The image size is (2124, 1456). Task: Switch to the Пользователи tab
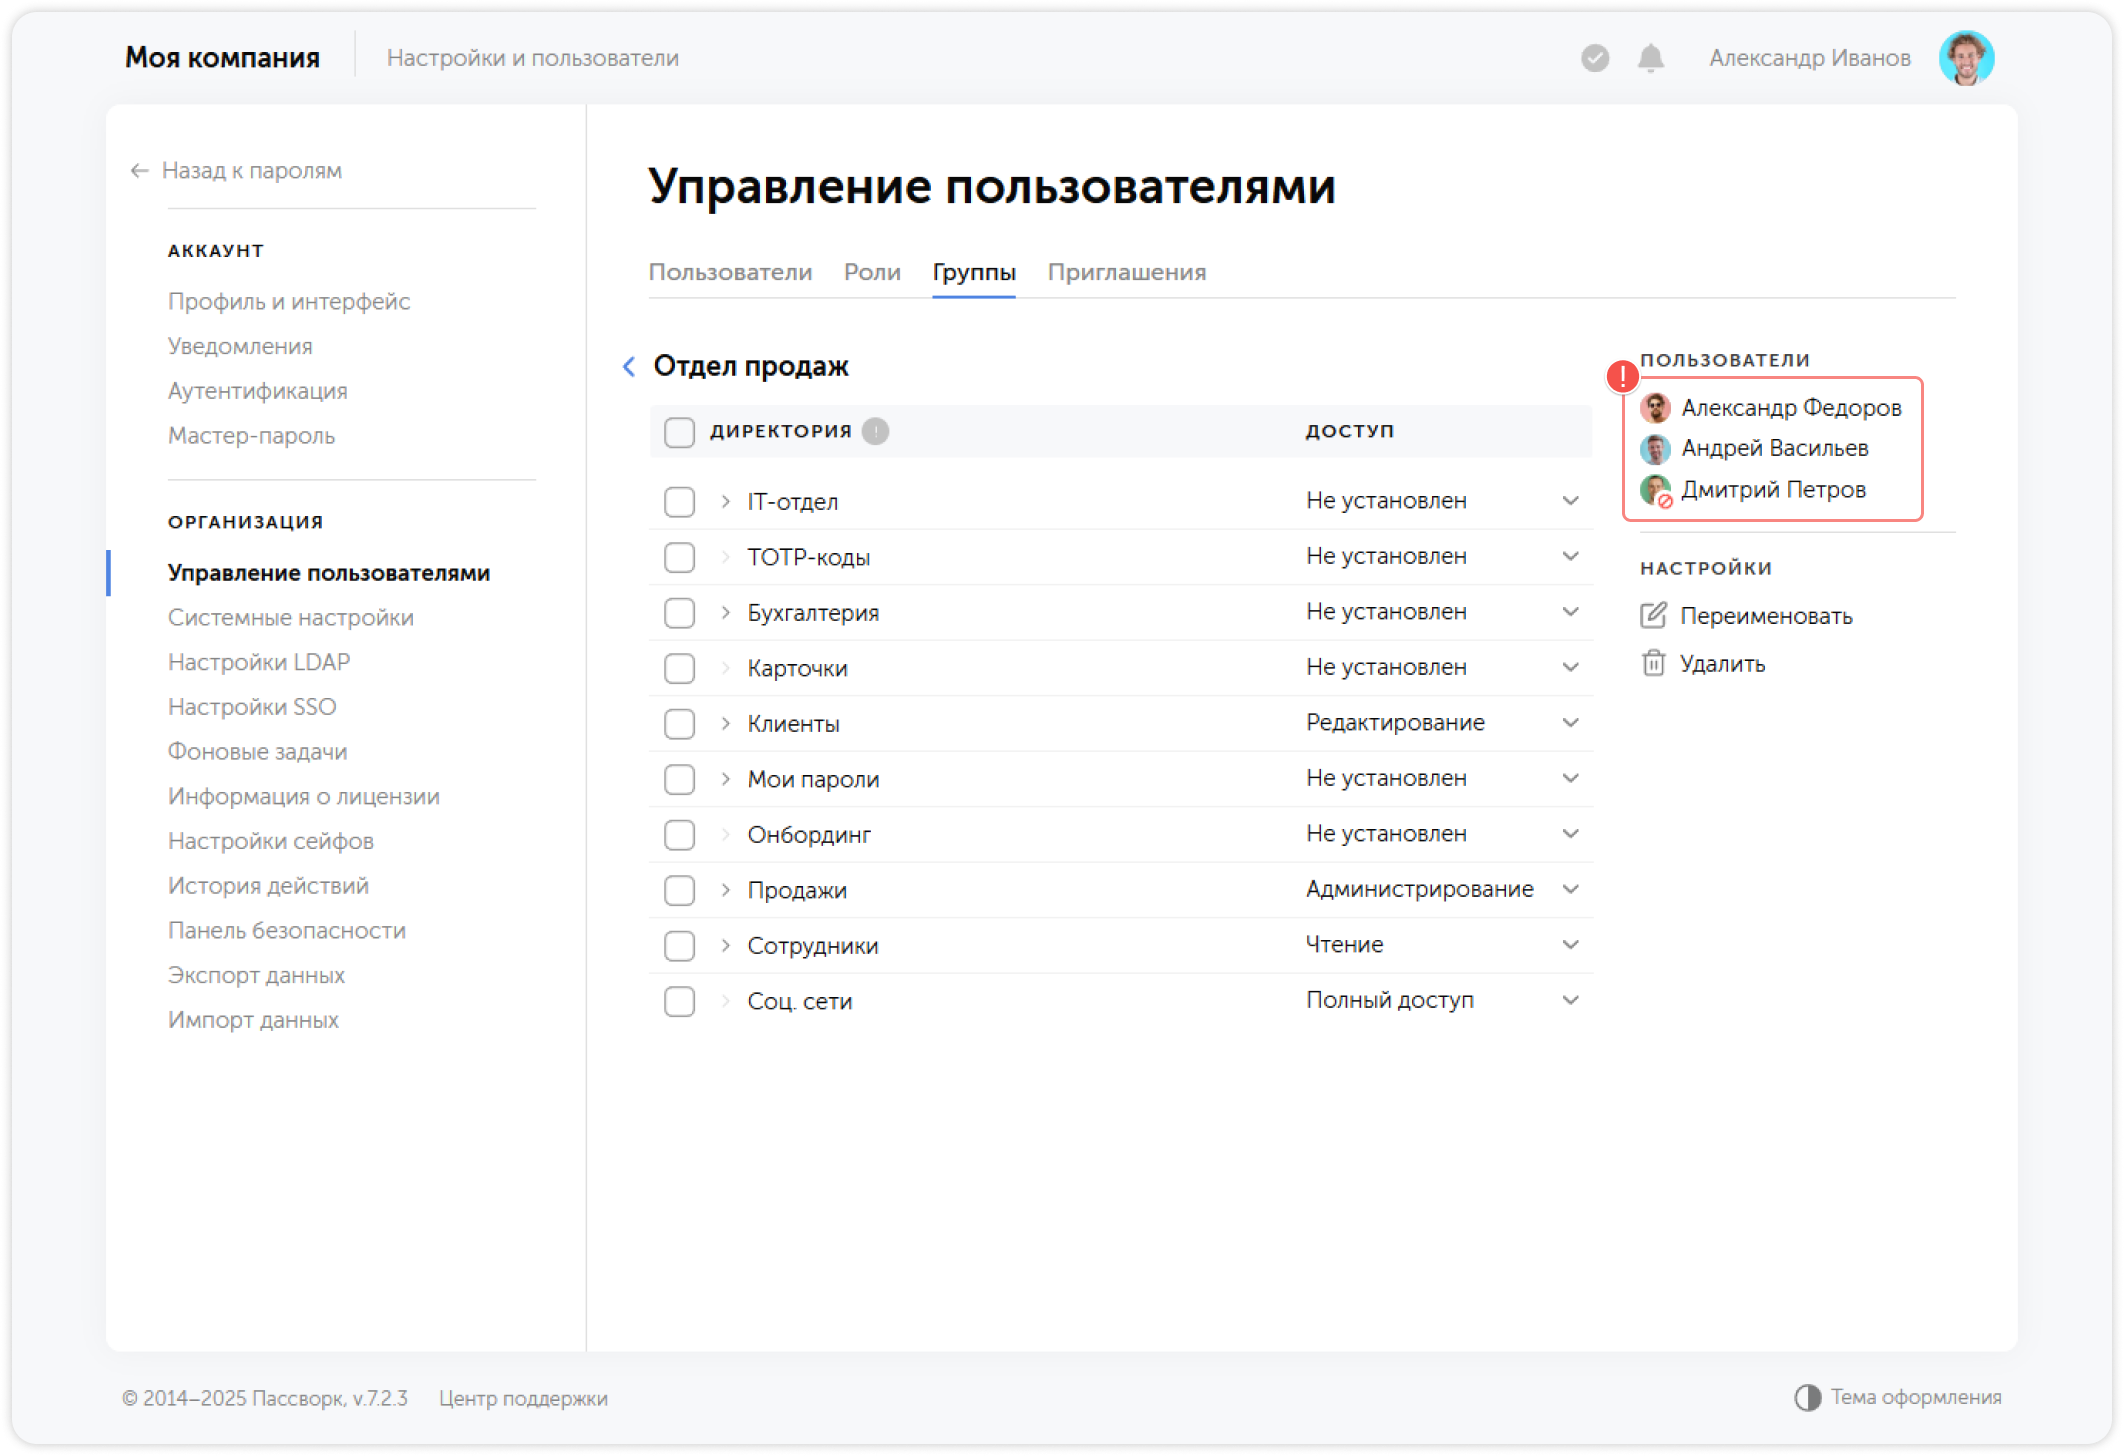click(x=731, y=272)
